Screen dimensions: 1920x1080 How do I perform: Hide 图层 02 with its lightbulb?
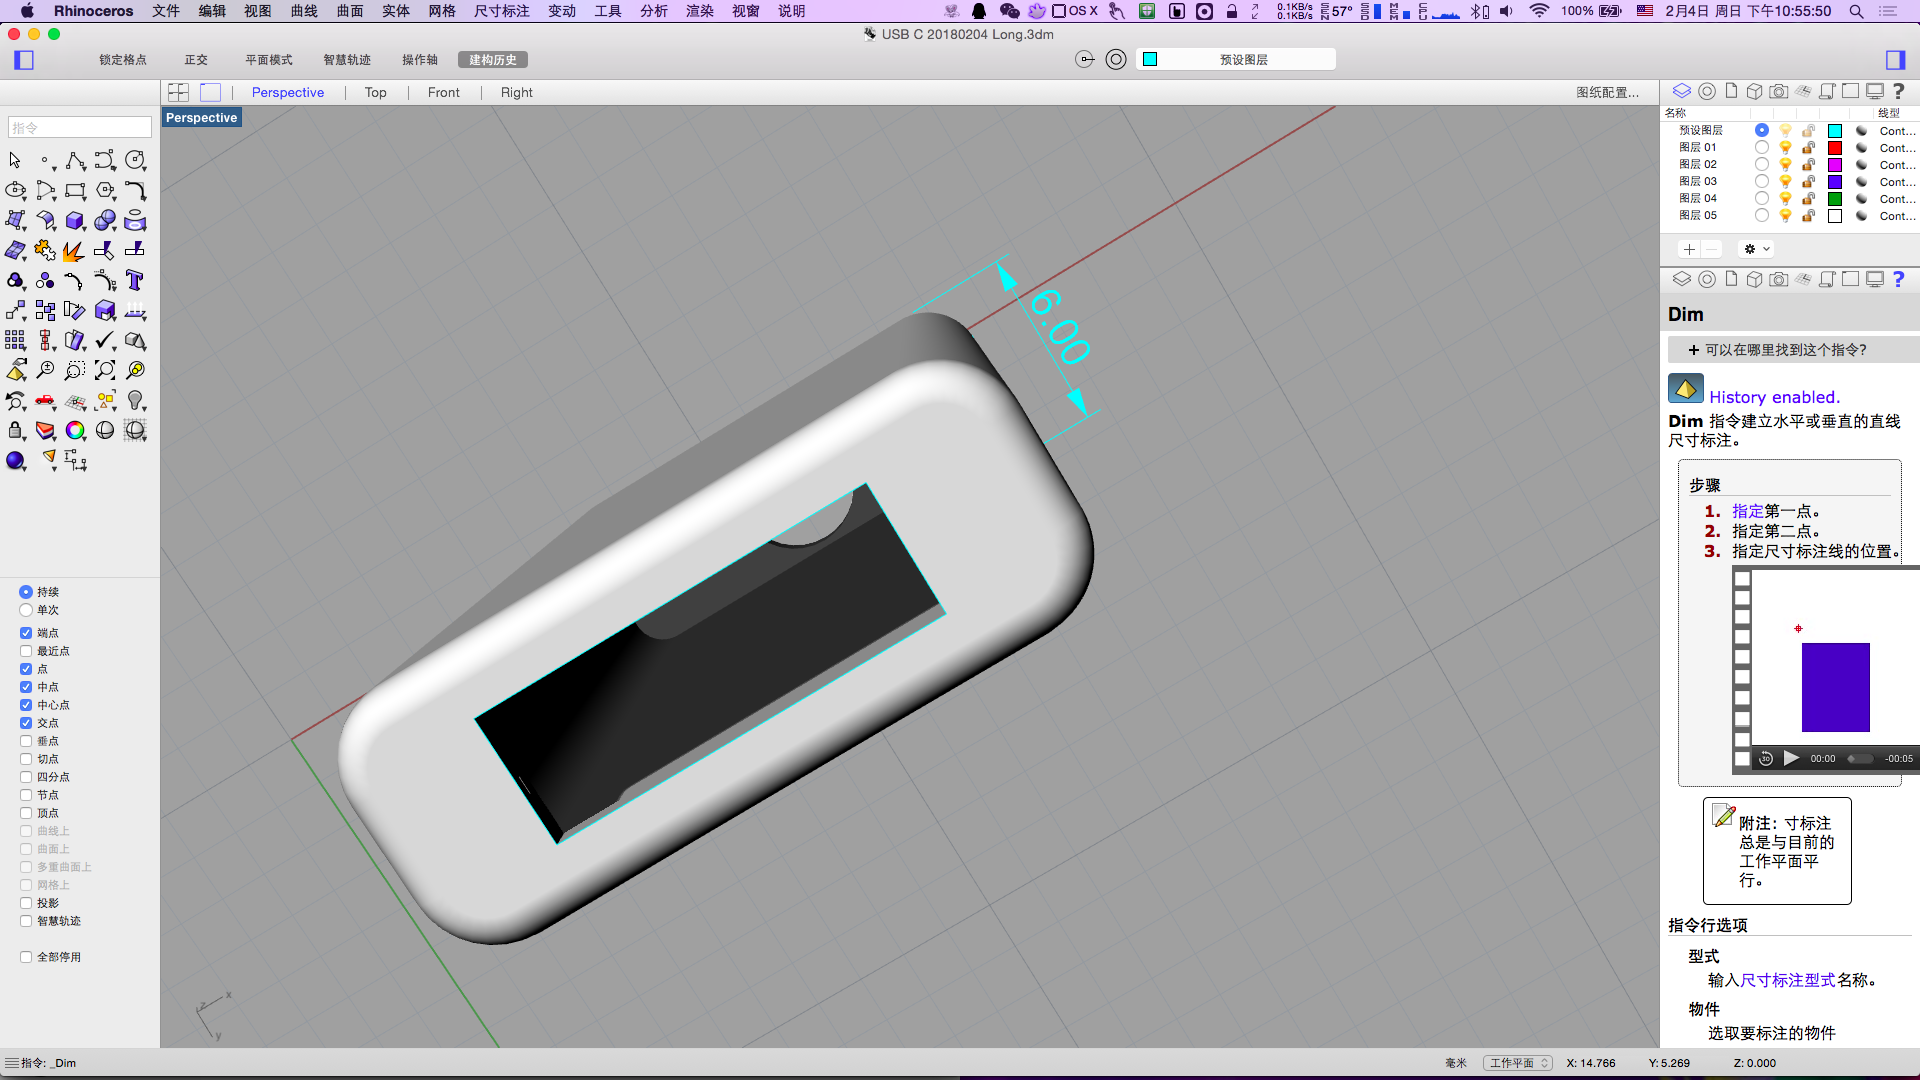[1785, 165]
